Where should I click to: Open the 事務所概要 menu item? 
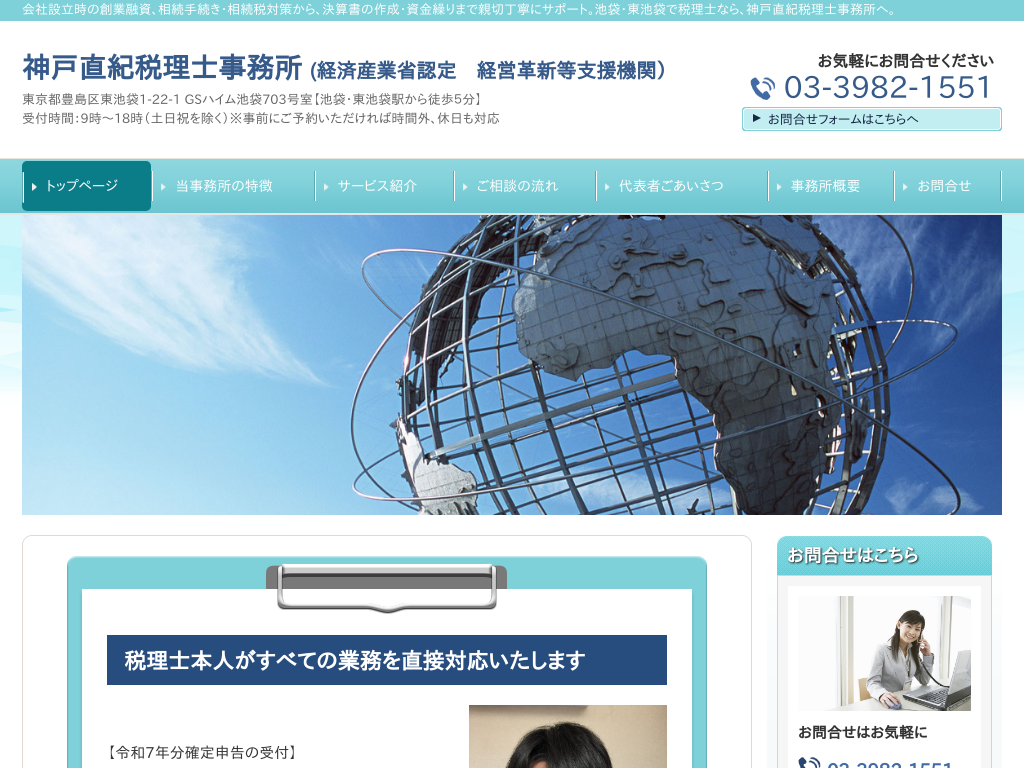click(825, 186)
